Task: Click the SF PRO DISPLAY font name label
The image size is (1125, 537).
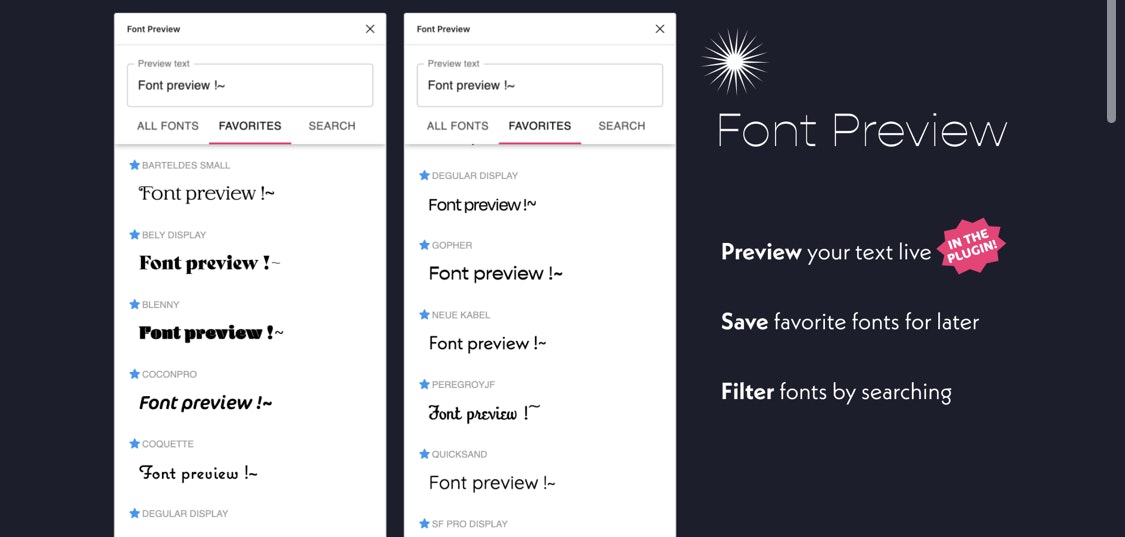Action: click(x=469, y=524)
